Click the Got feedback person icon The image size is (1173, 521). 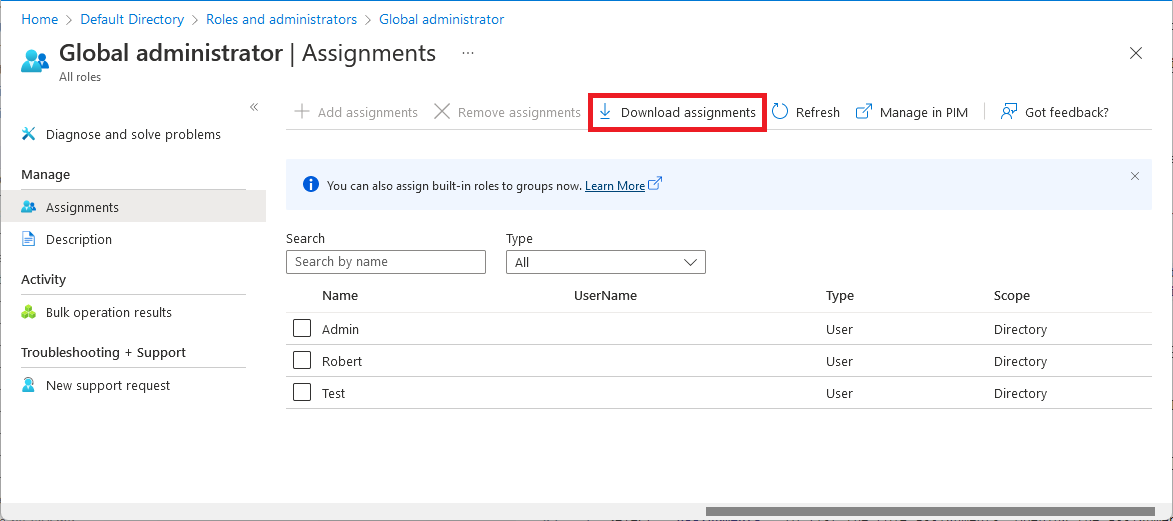click(1009, 112)
